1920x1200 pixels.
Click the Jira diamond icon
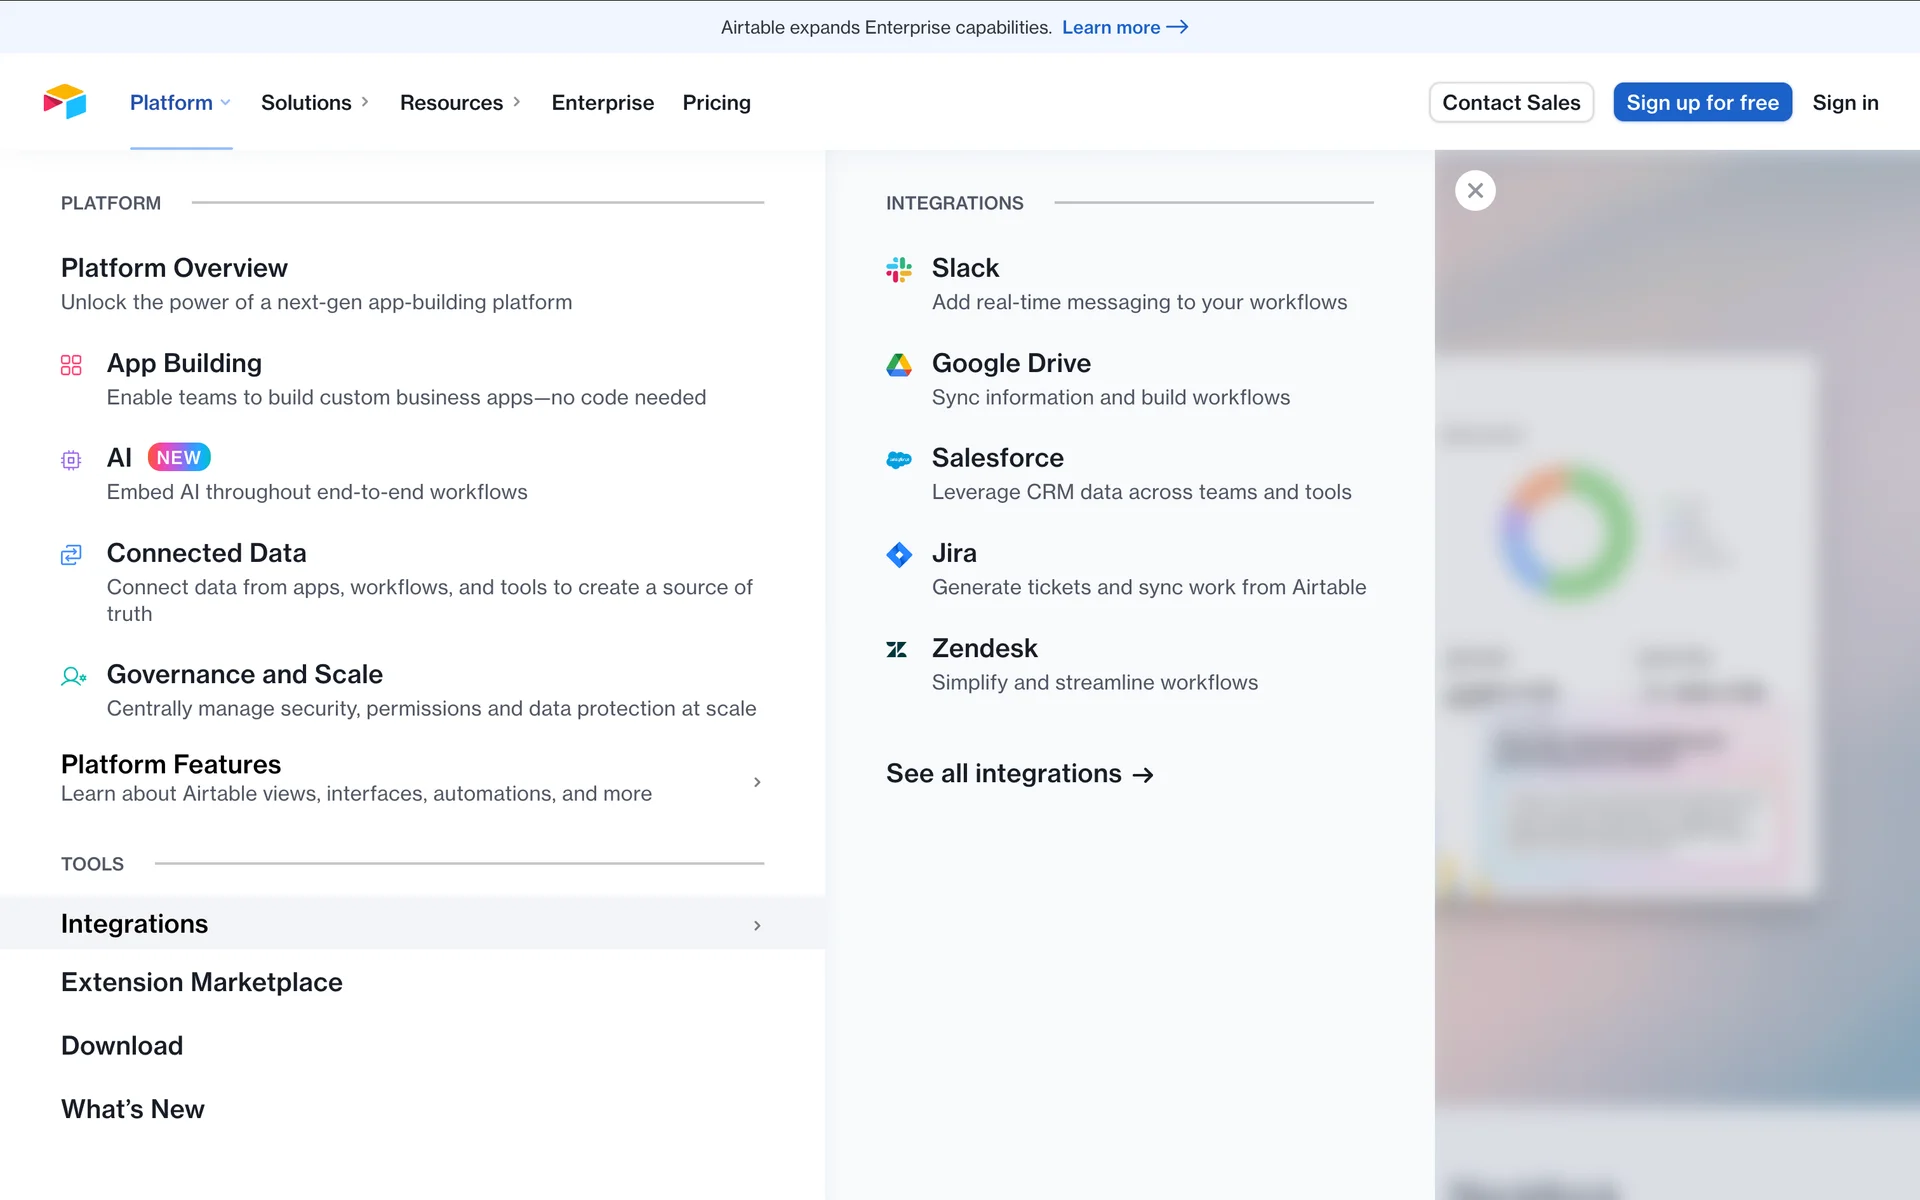click(898, 554)
